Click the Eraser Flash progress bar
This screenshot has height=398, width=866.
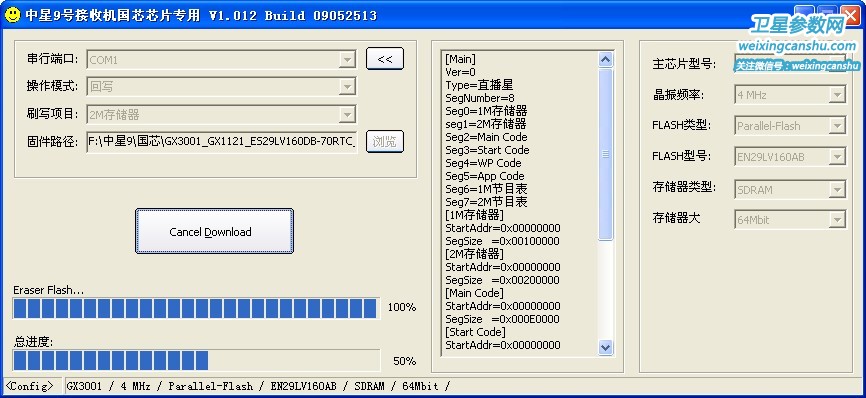point(196,308)
